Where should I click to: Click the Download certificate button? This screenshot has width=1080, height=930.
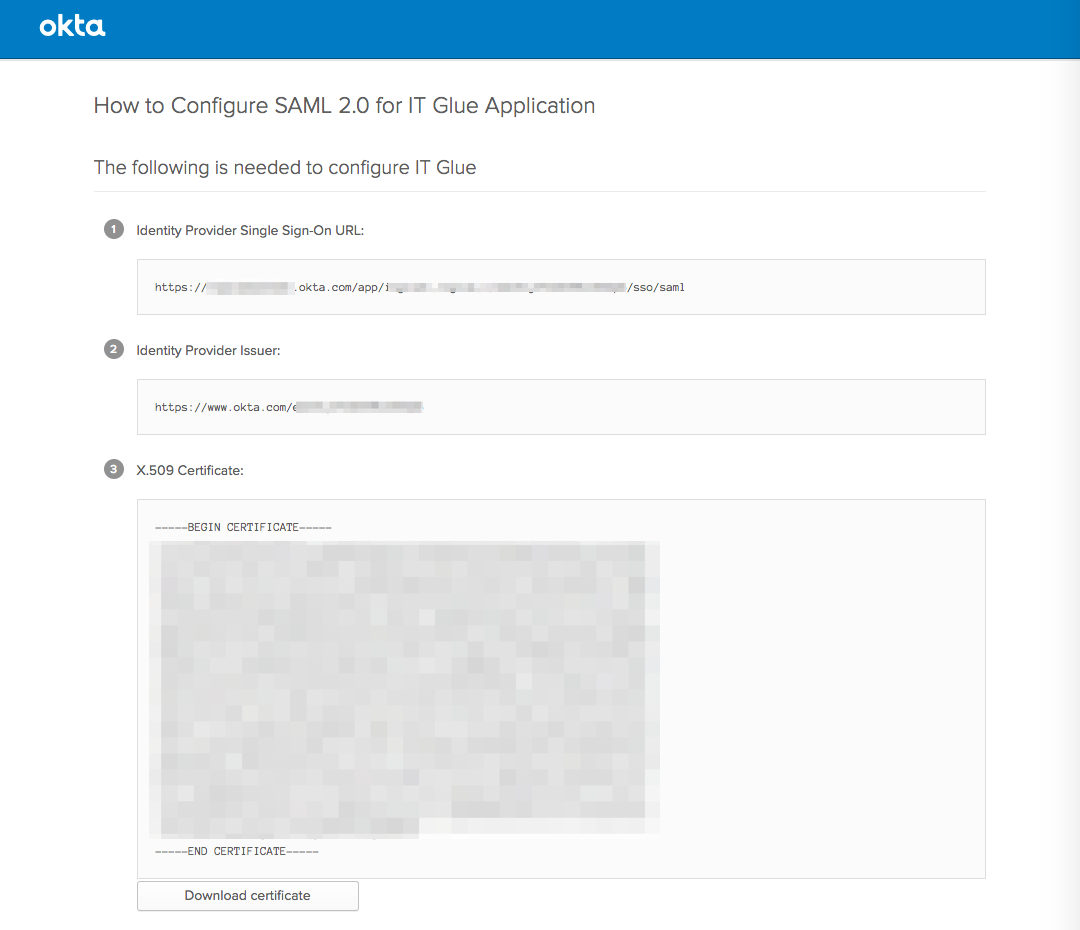click(247, 895)
